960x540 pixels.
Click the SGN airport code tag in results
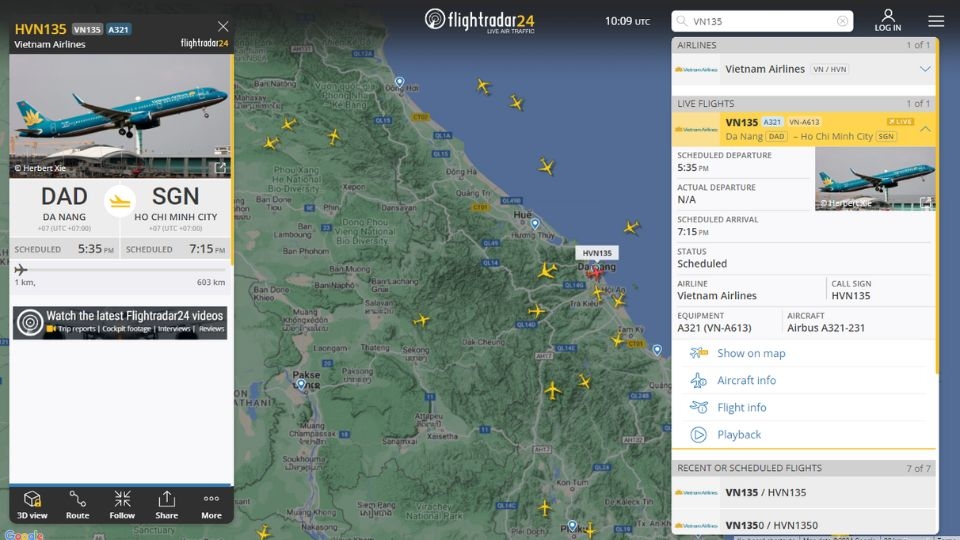(886, 137)
